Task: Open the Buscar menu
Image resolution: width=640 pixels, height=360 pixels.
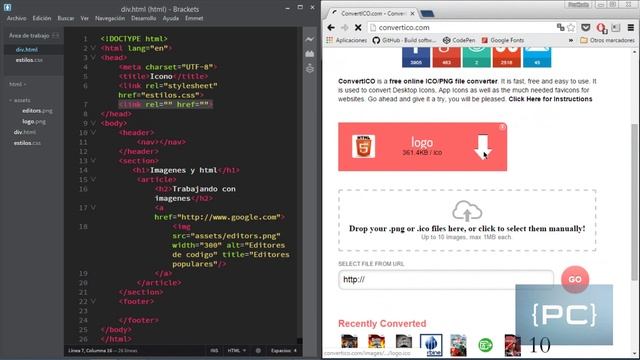Action: click(x=66, y=18)
